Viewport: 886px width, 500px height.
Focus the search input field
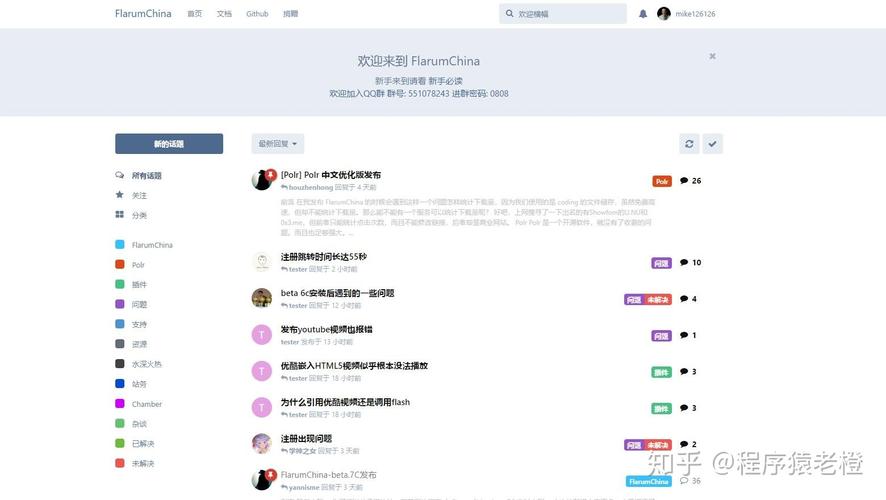point(563,14)
